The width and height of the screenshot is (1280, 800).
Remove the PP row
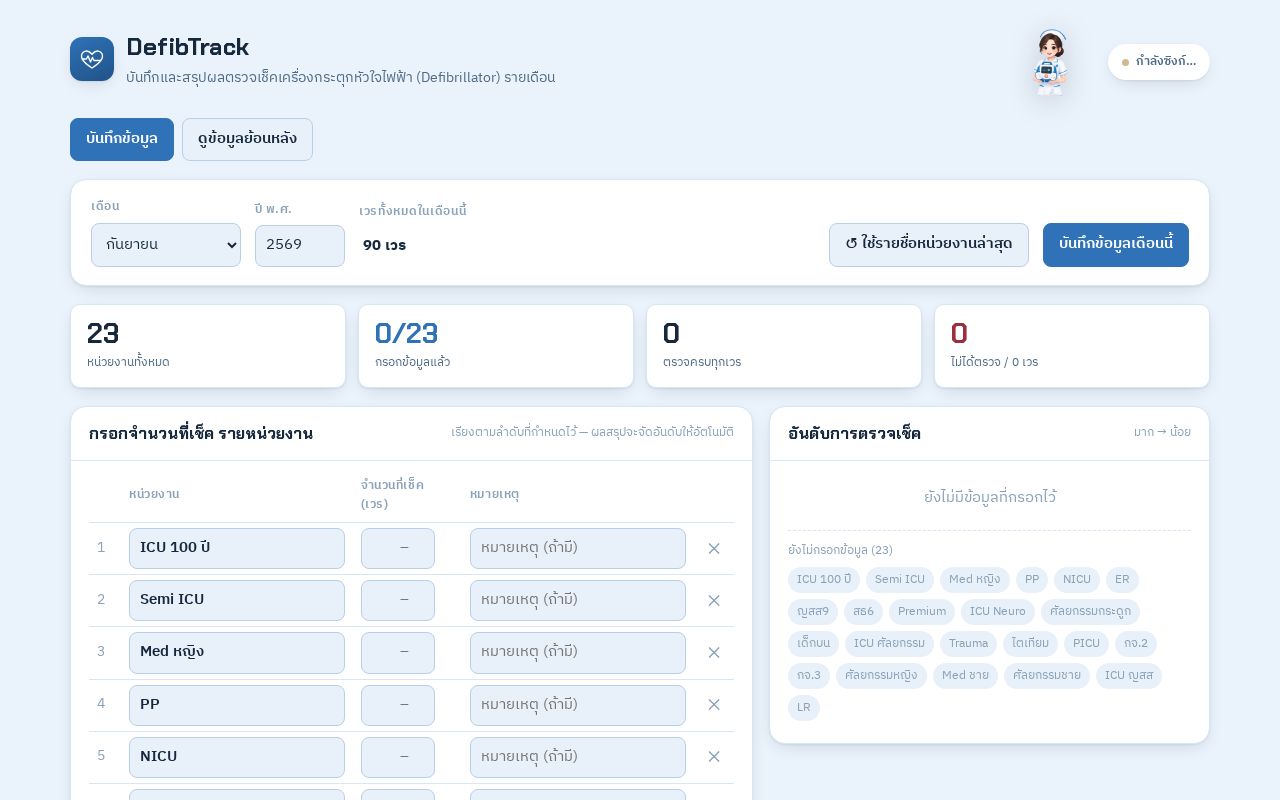[x=714, y=704]
